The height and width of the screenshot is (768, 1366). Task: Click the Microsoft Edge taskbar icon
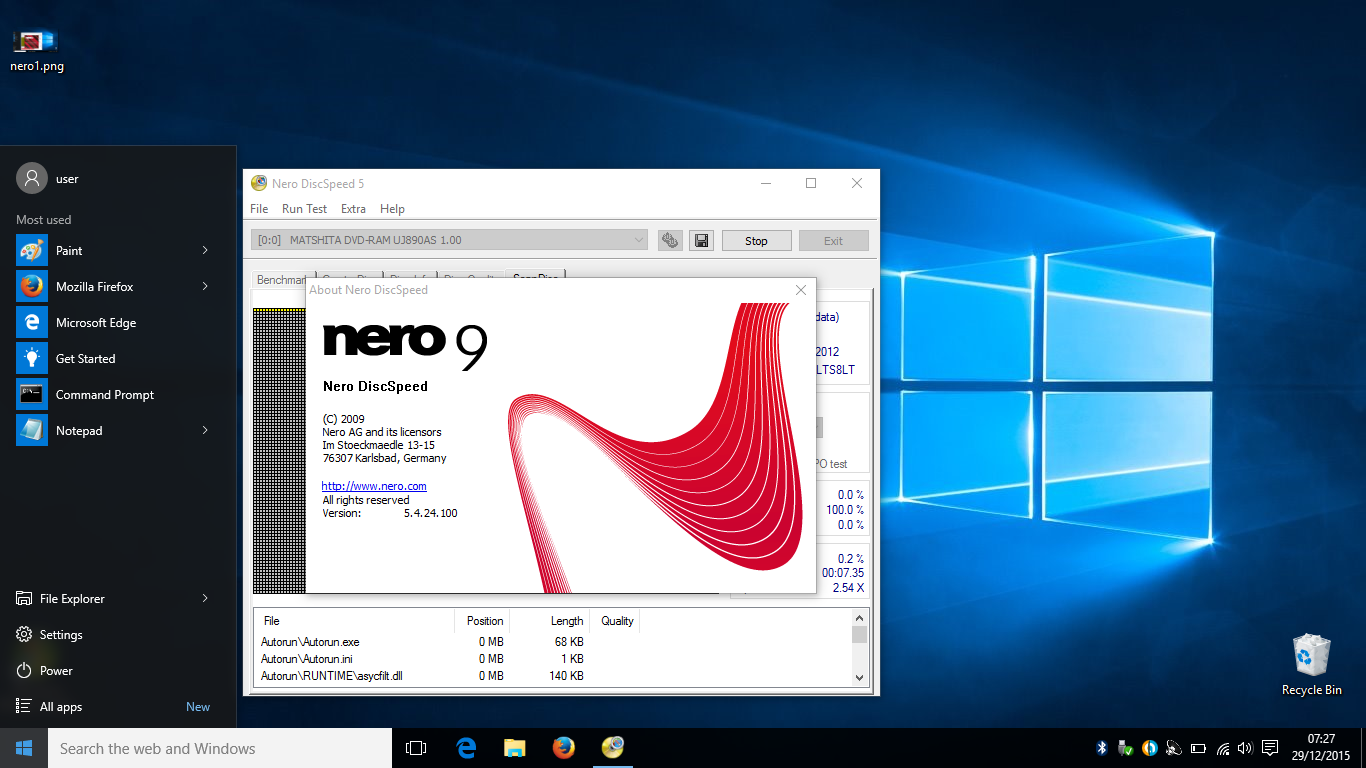tap(466, 748)
